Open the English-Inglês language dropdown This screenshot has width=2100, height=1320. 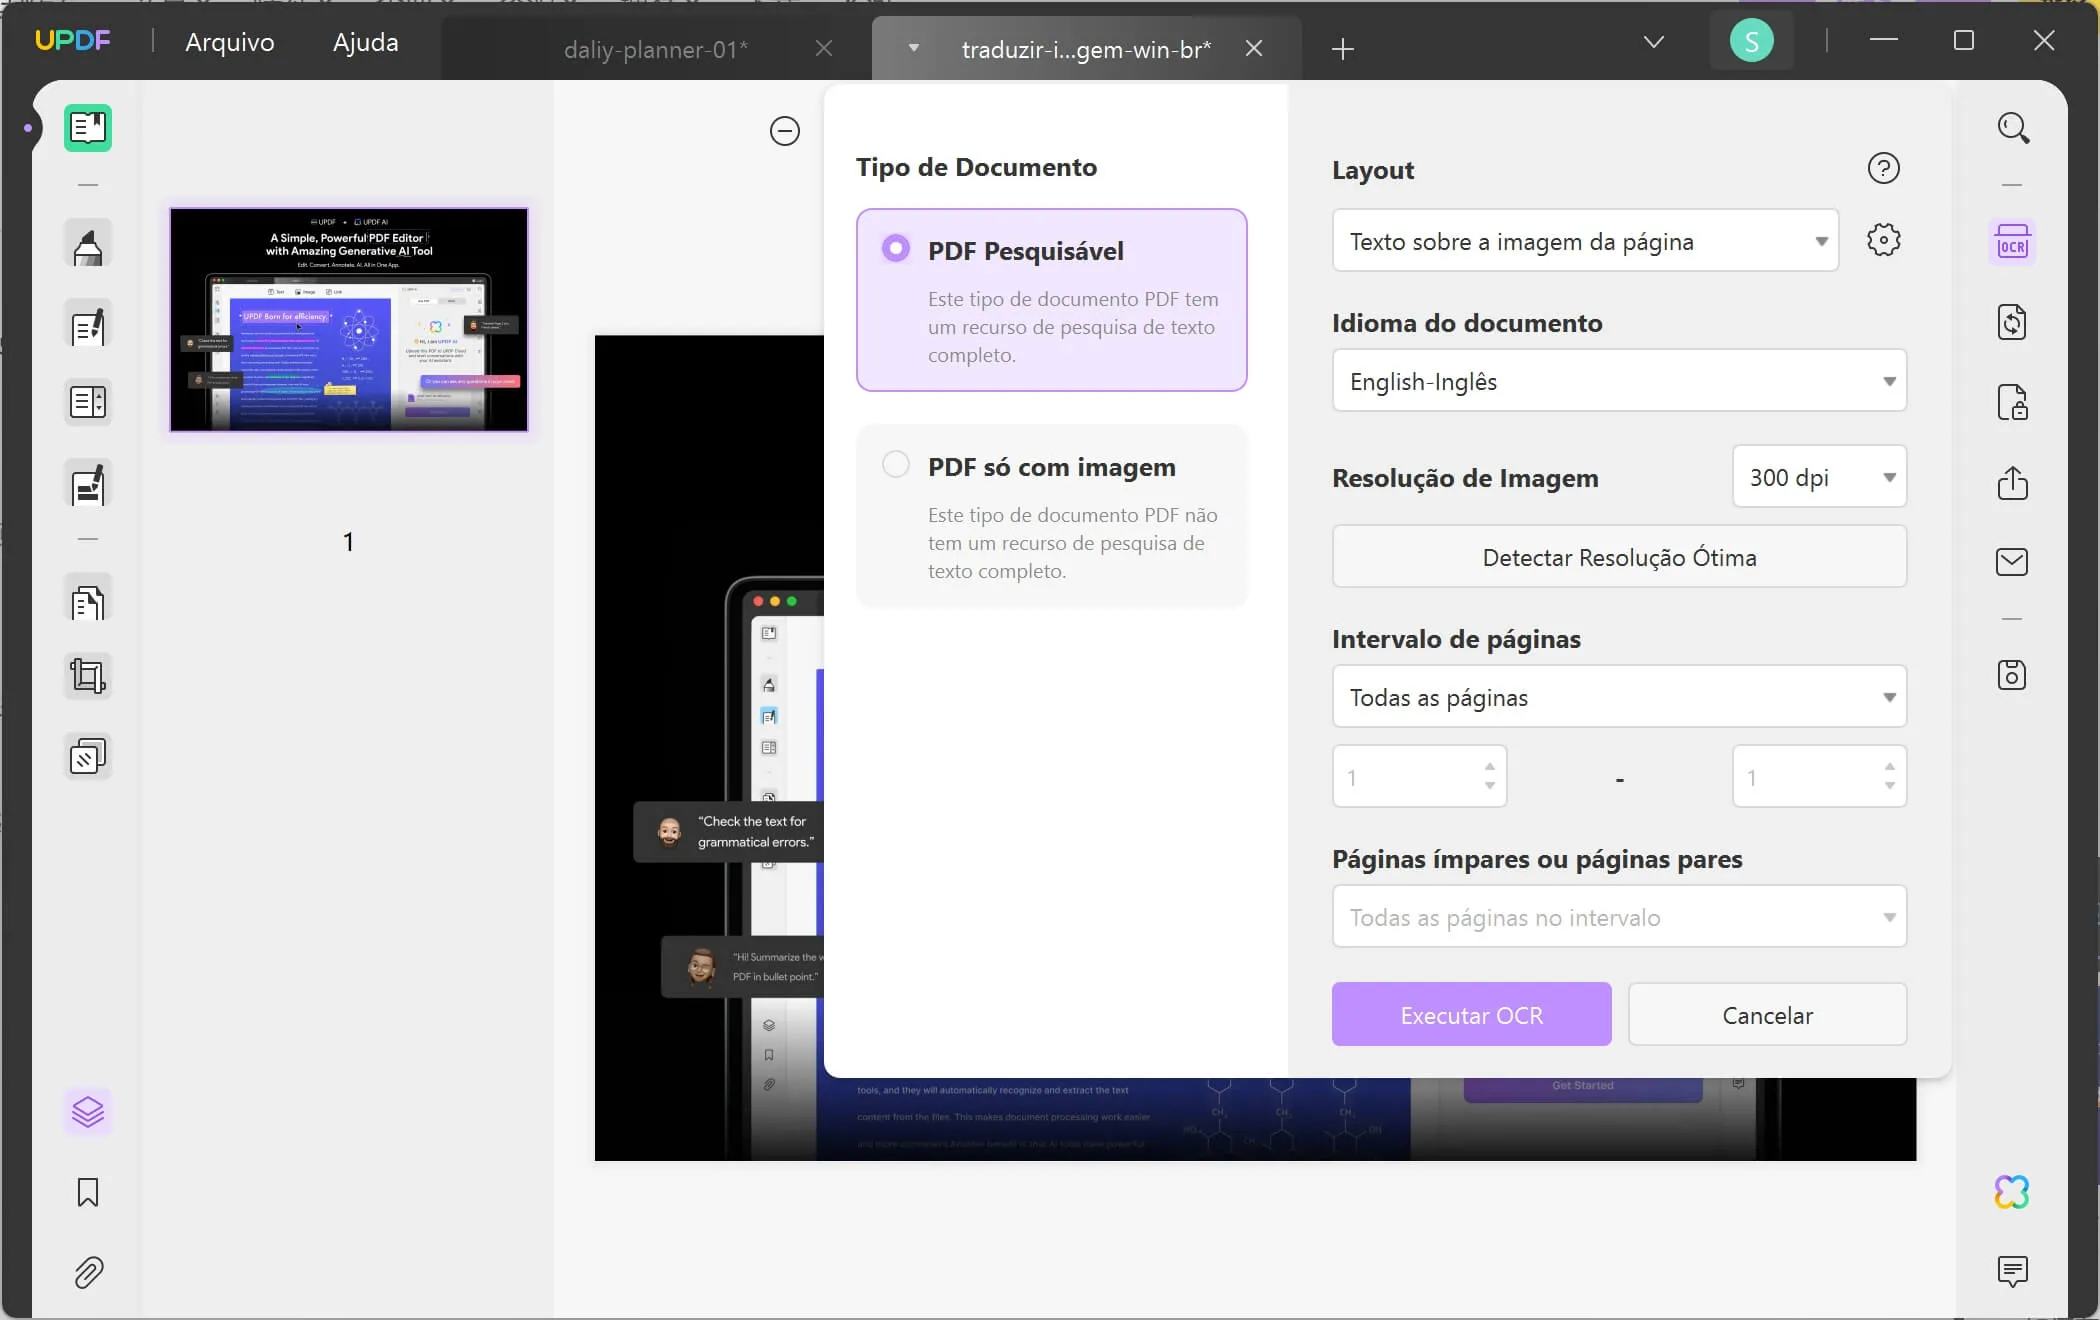click(1618, 381)
